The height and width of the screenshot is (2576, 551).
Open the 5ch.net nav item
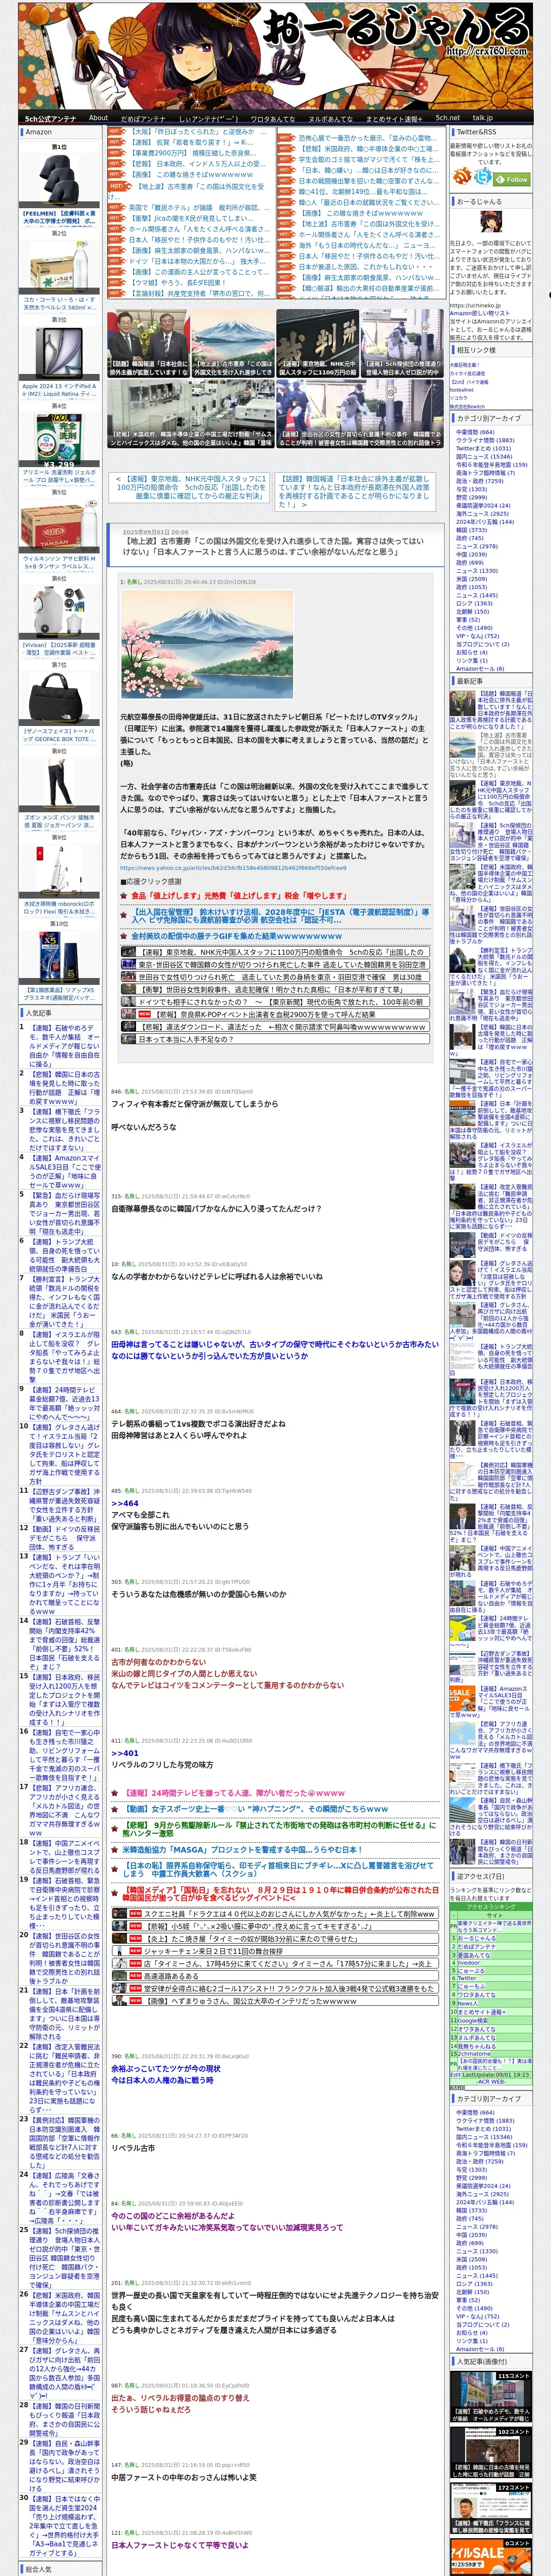[447, 118]
